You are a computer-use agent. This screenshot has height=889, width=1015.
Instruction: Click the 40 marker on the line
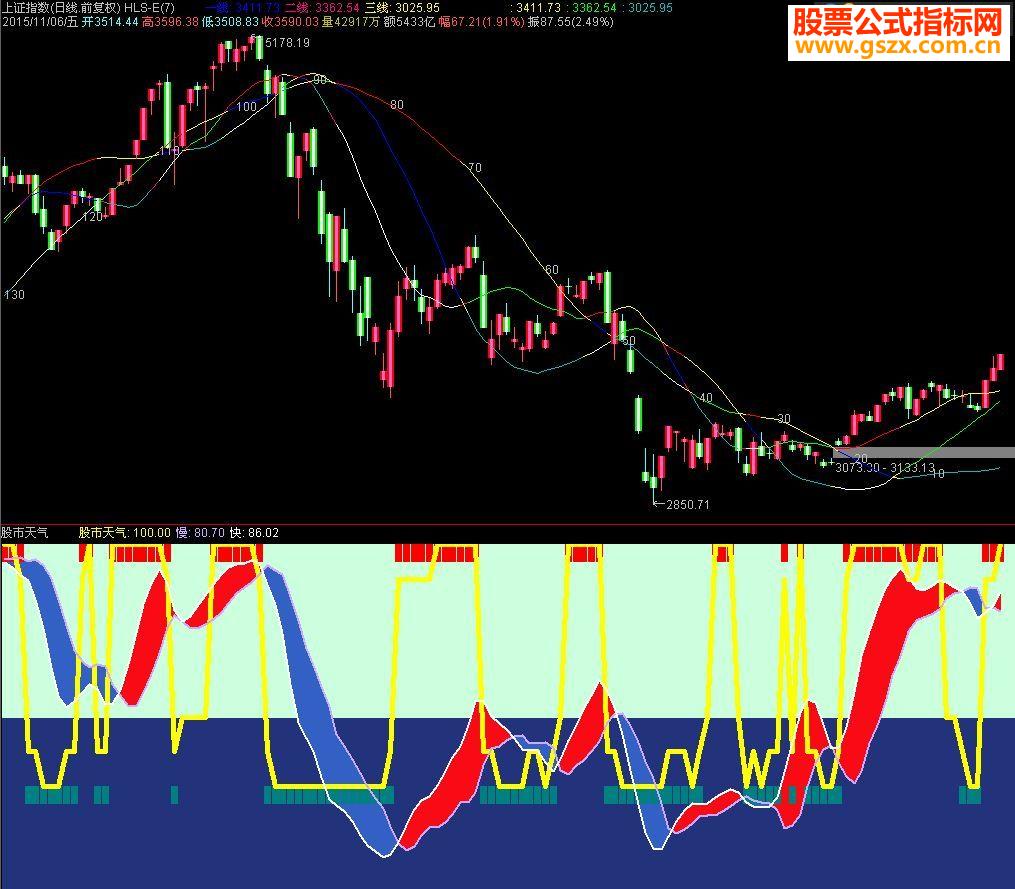(x=706, y=398)
